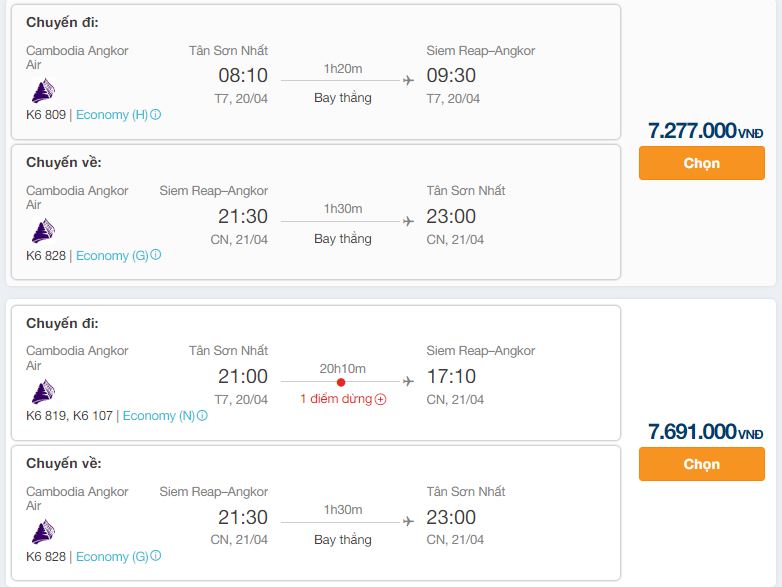782x587 pixels.
Task: Click Cambodia Angkor Air logo for flight K6 809
Action: point(43,90)
